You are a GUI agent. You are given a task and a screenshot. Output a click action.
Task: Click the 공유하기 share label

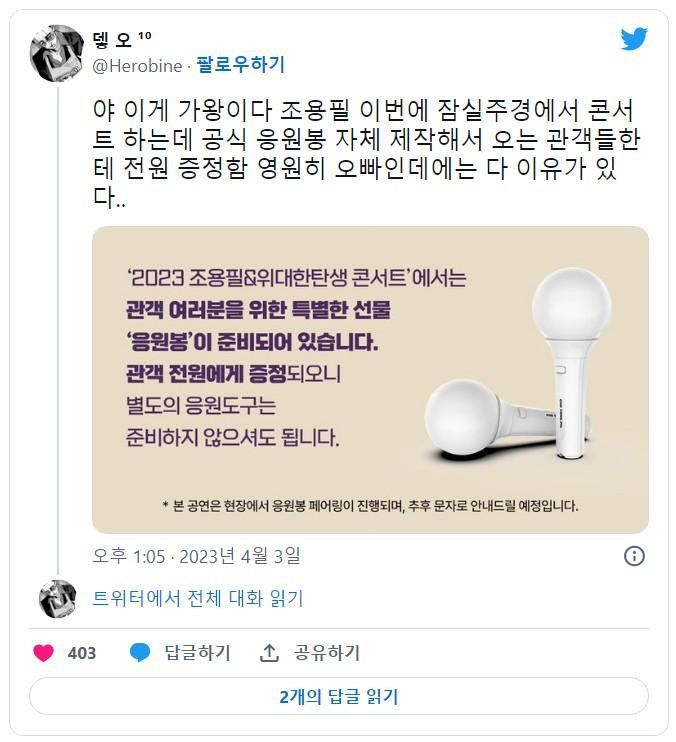327,653
